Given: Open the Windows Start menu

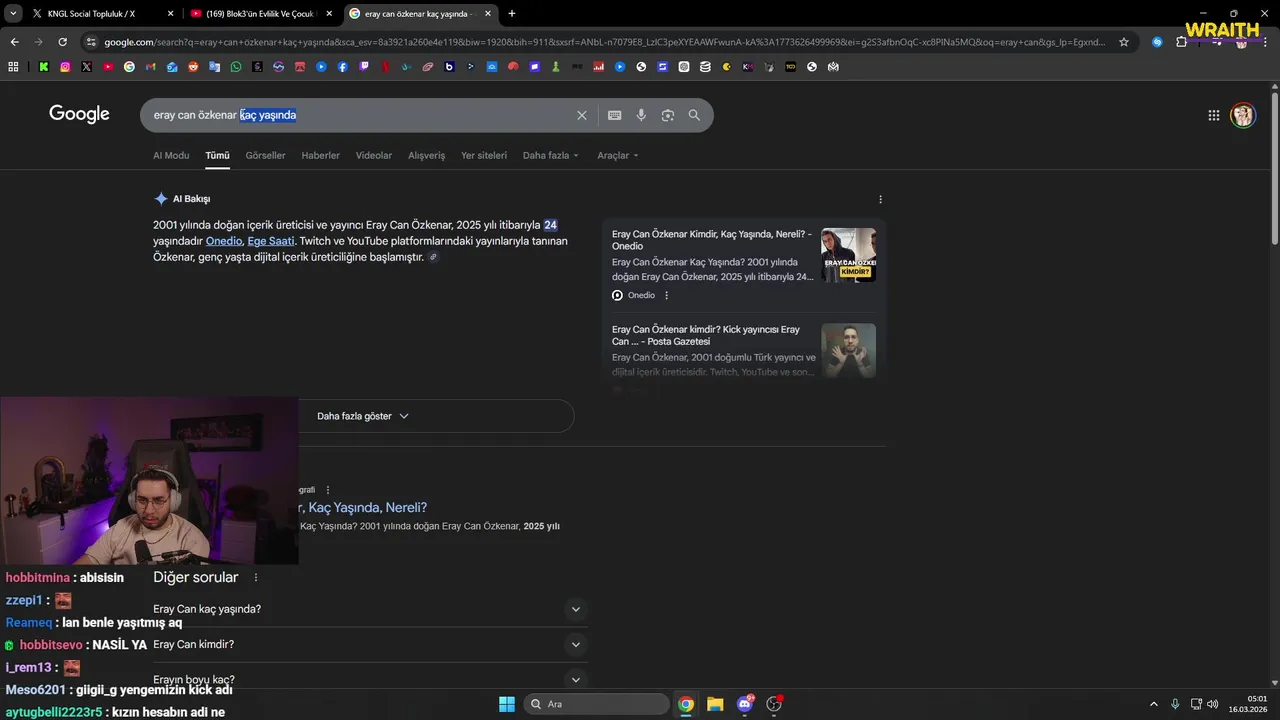Looking at the screenshot, I should (507, 704).
